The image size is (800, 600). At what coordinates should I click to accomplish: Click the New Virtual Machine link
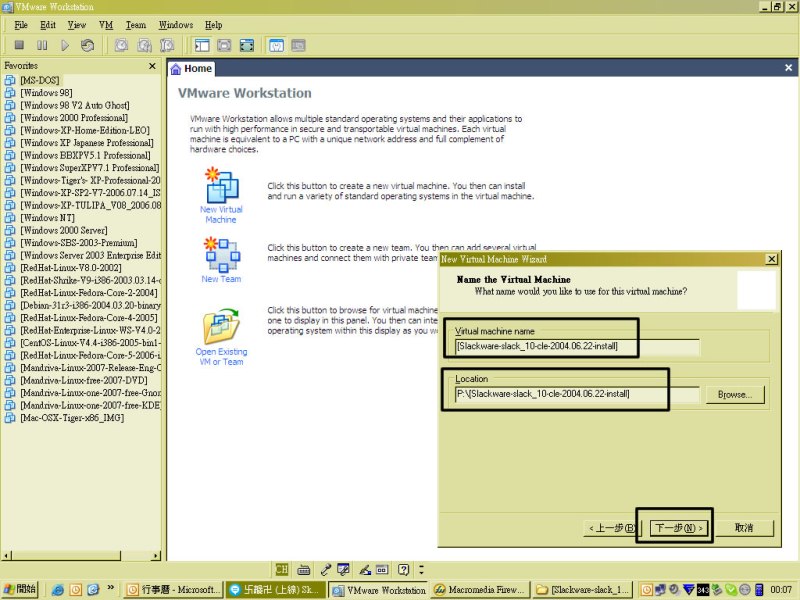click(221, 214)
